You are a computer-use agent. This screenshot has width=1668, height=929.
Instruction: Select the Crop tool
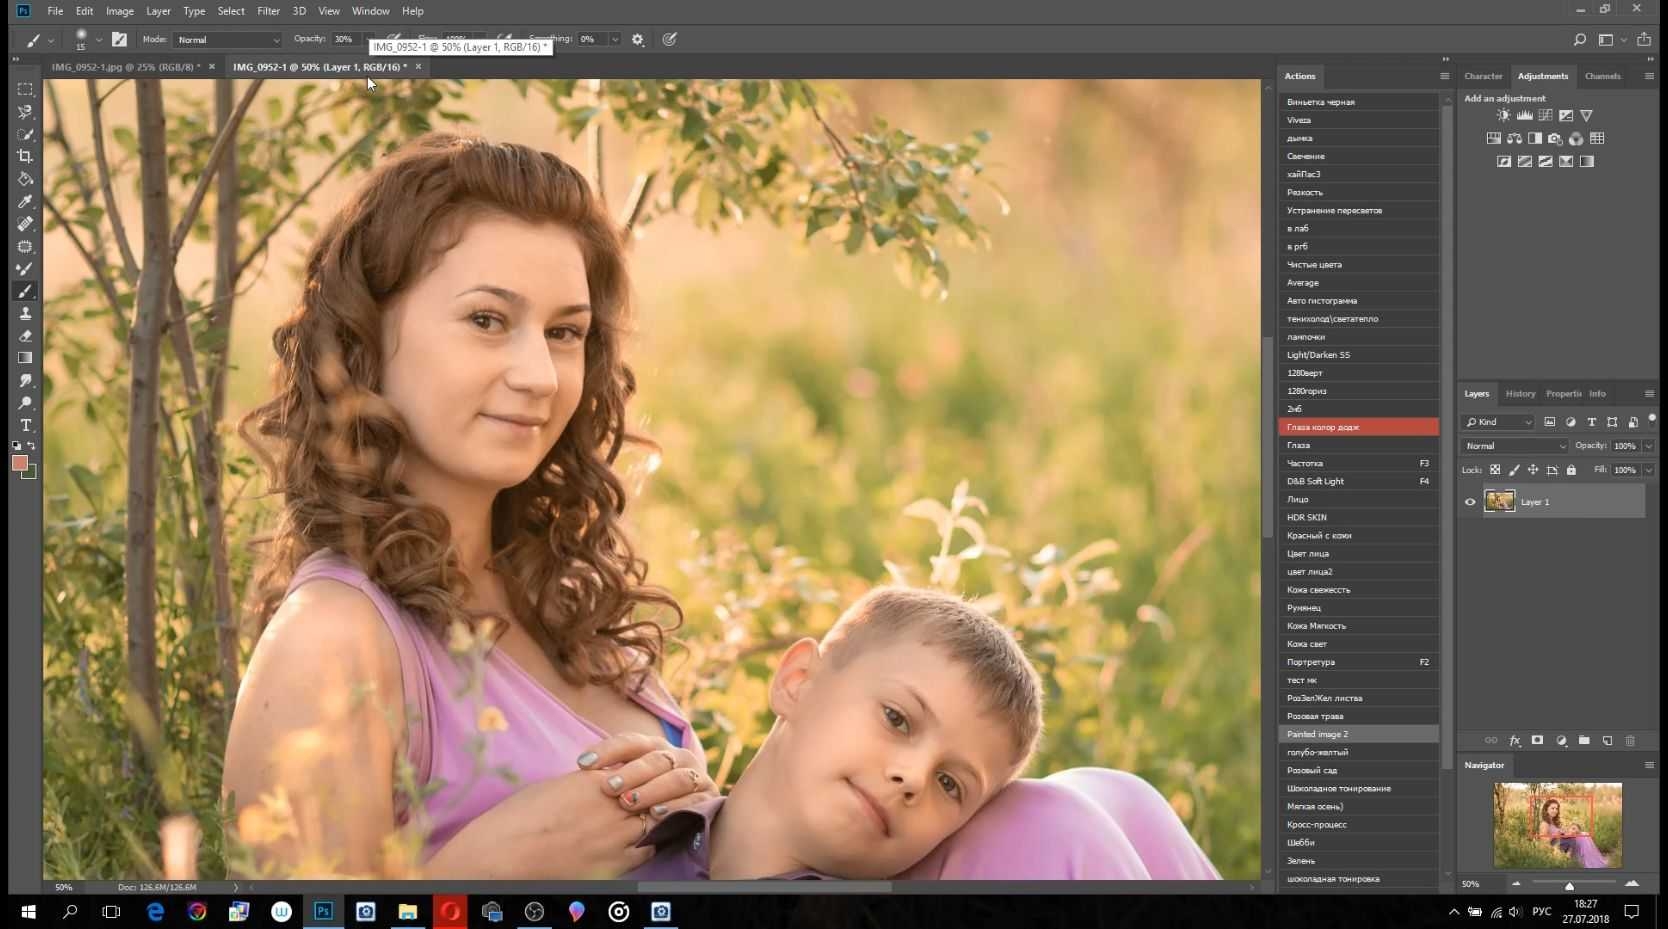[x=25, y=156]
